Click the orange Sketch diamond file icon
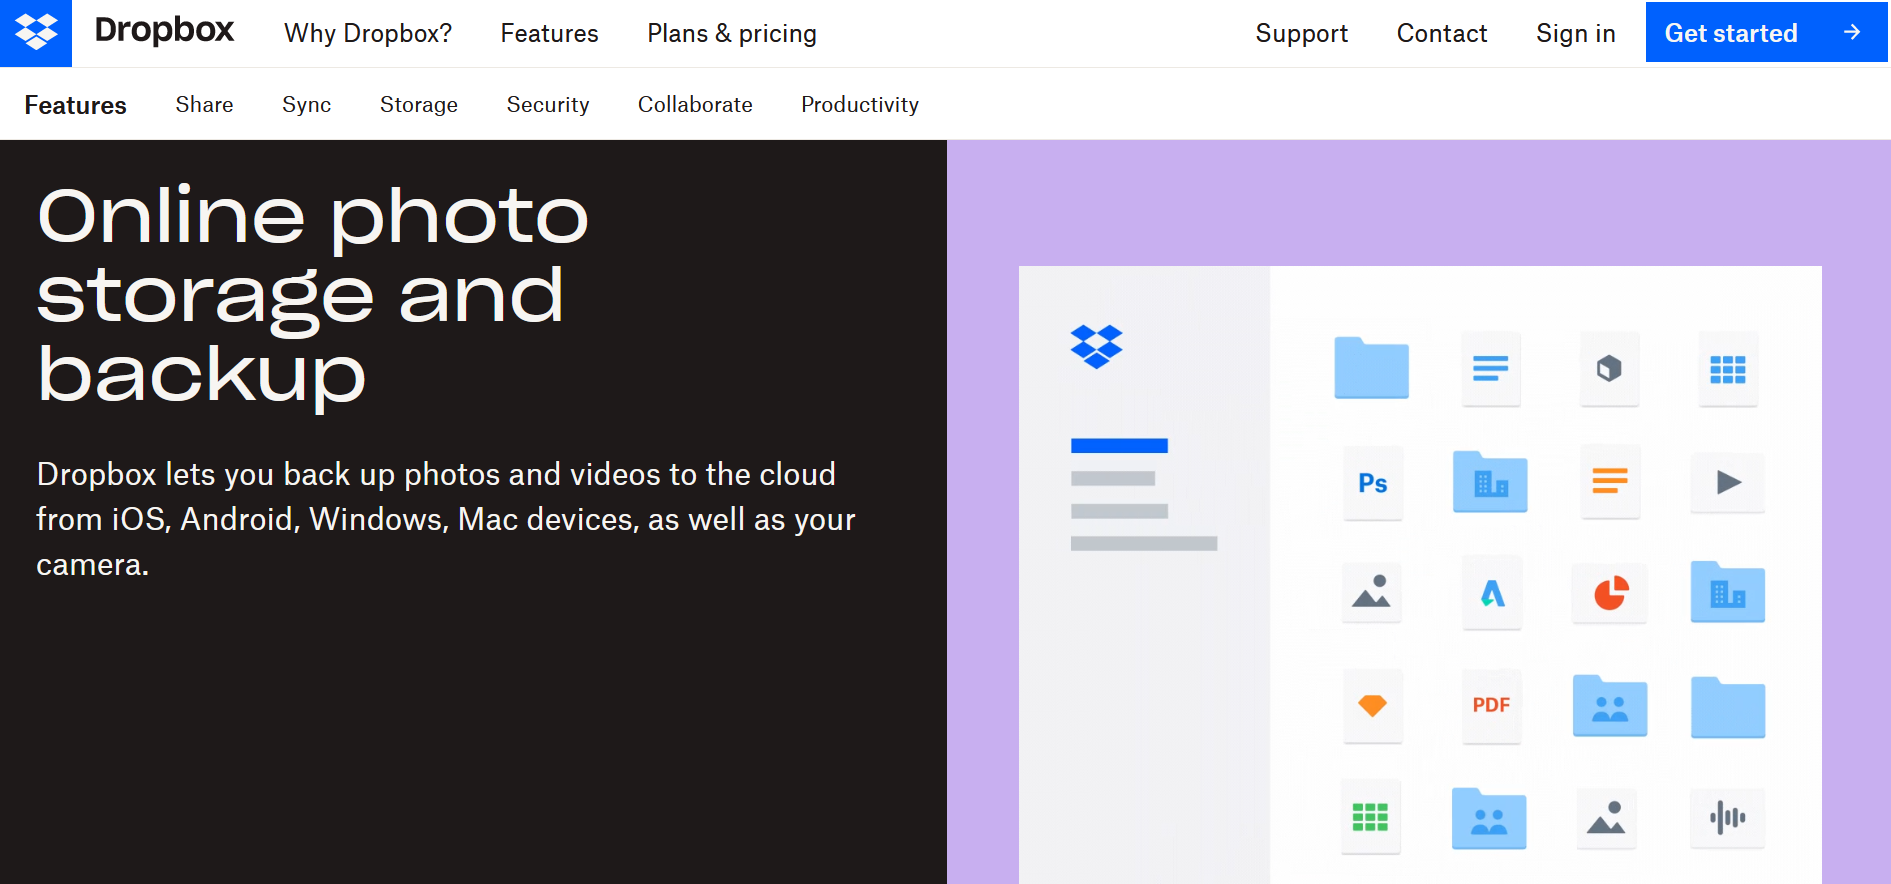1891x884 pixels. [x=1372, y=705]
